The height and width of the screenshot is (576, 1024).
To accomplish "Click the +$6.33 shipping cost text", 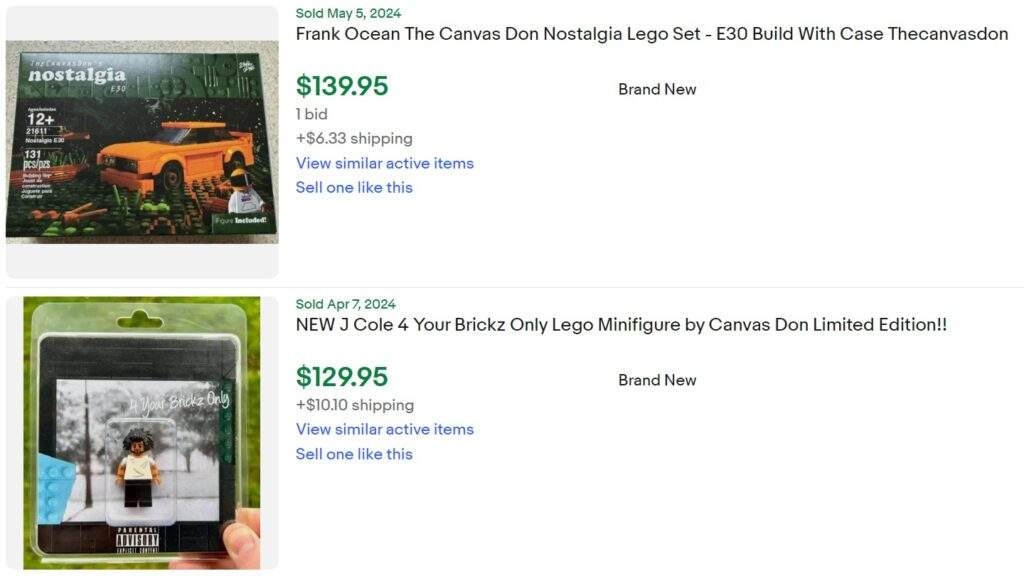I will pos(354,138).
